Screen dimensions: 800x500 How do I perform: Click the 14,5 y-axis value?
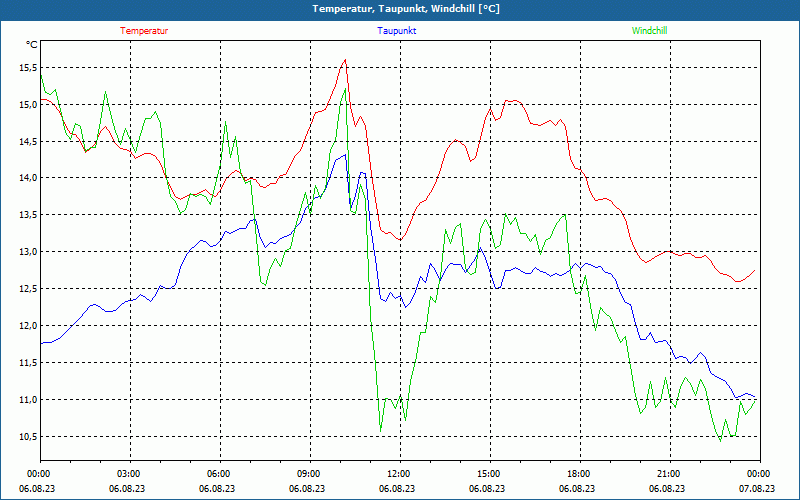29,141
